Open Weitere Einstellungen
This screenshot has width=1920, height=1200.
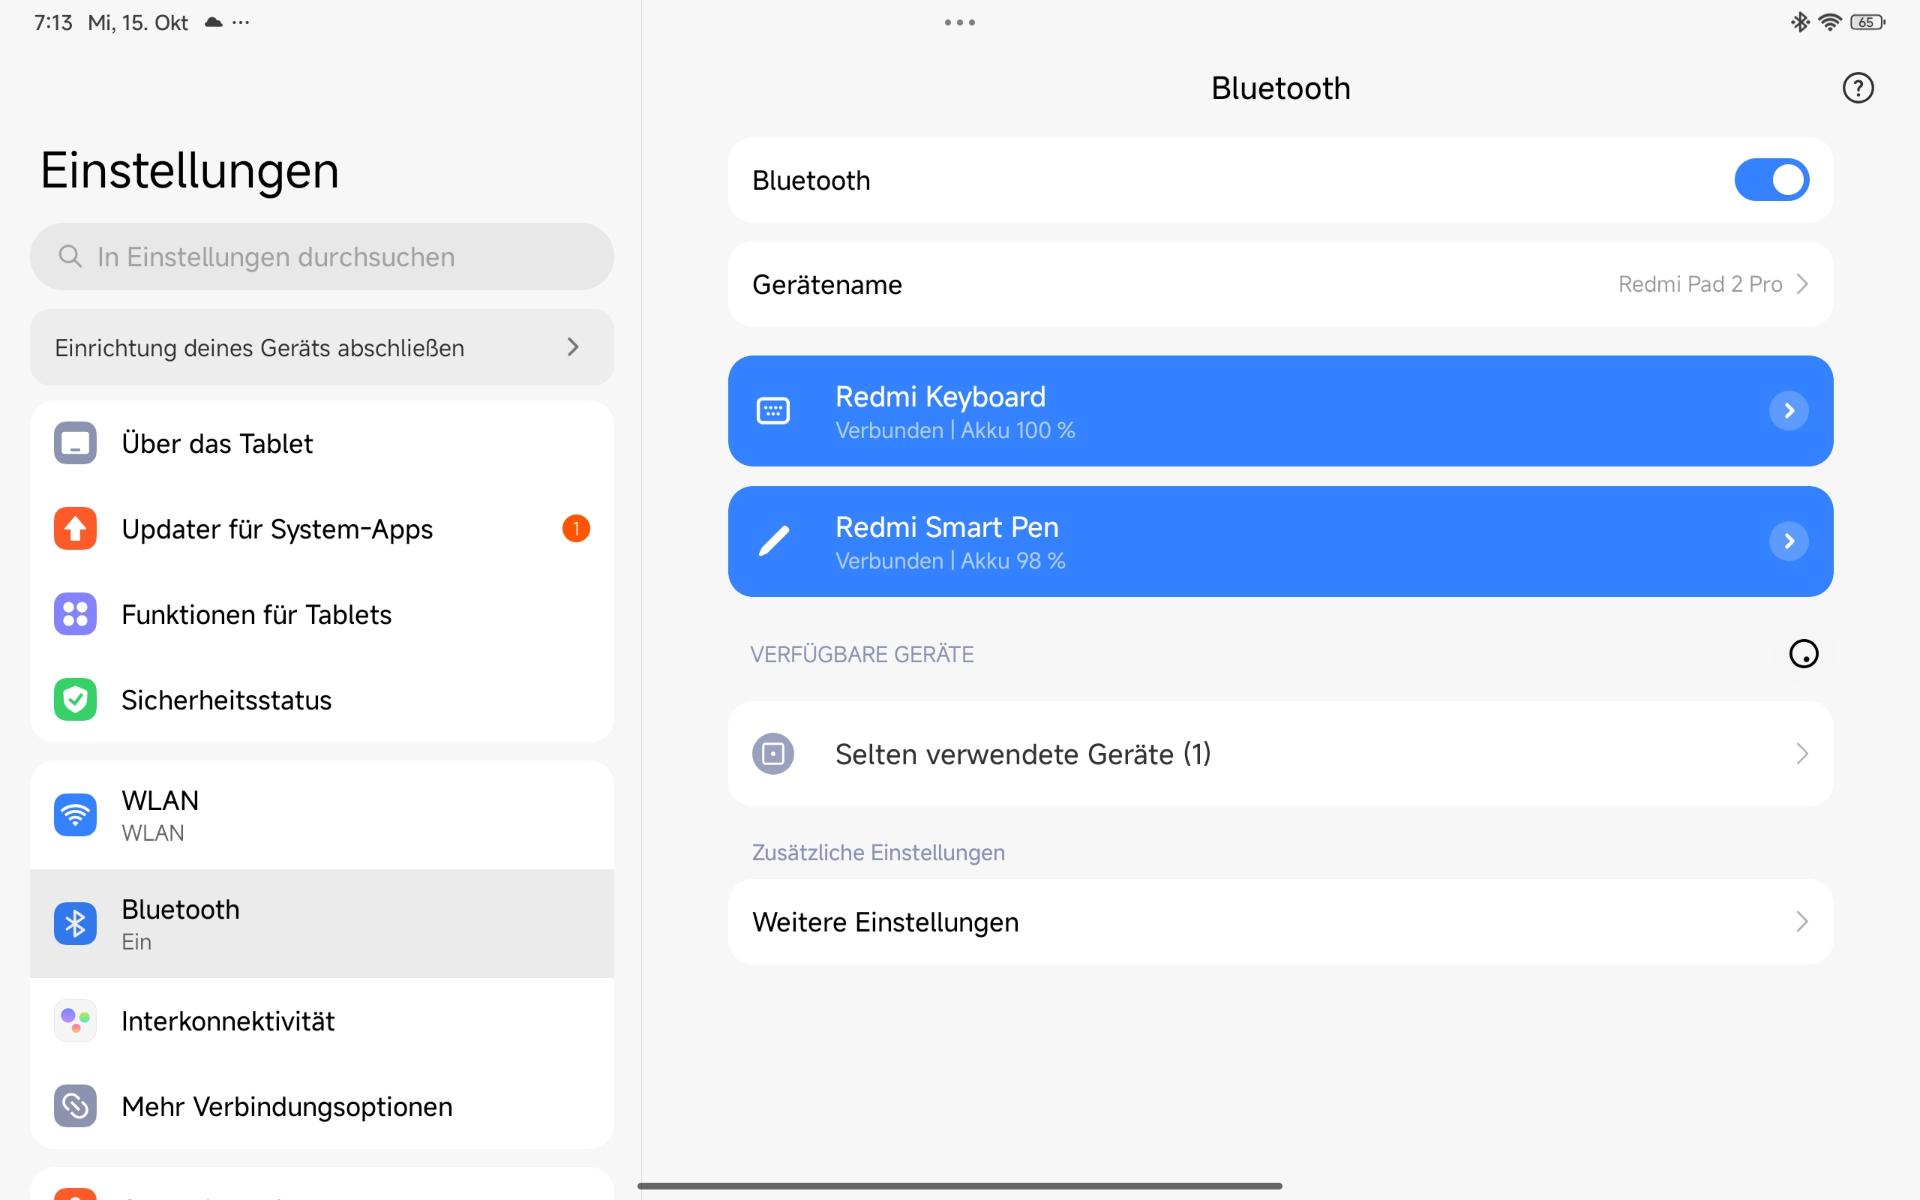[1280, 922]
